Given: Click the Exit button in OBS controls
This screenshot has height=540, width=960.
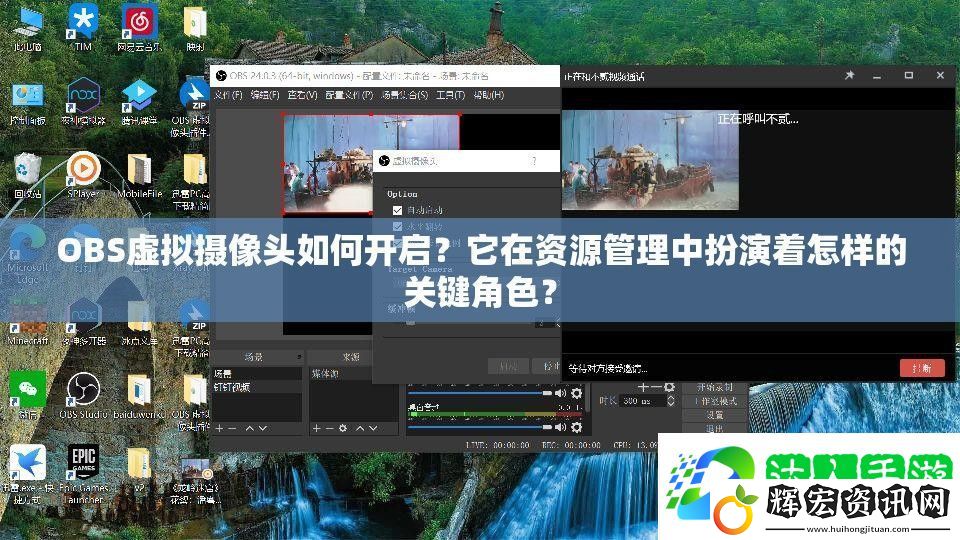Looking at the screenshot, I should click(x=714, y=429).
